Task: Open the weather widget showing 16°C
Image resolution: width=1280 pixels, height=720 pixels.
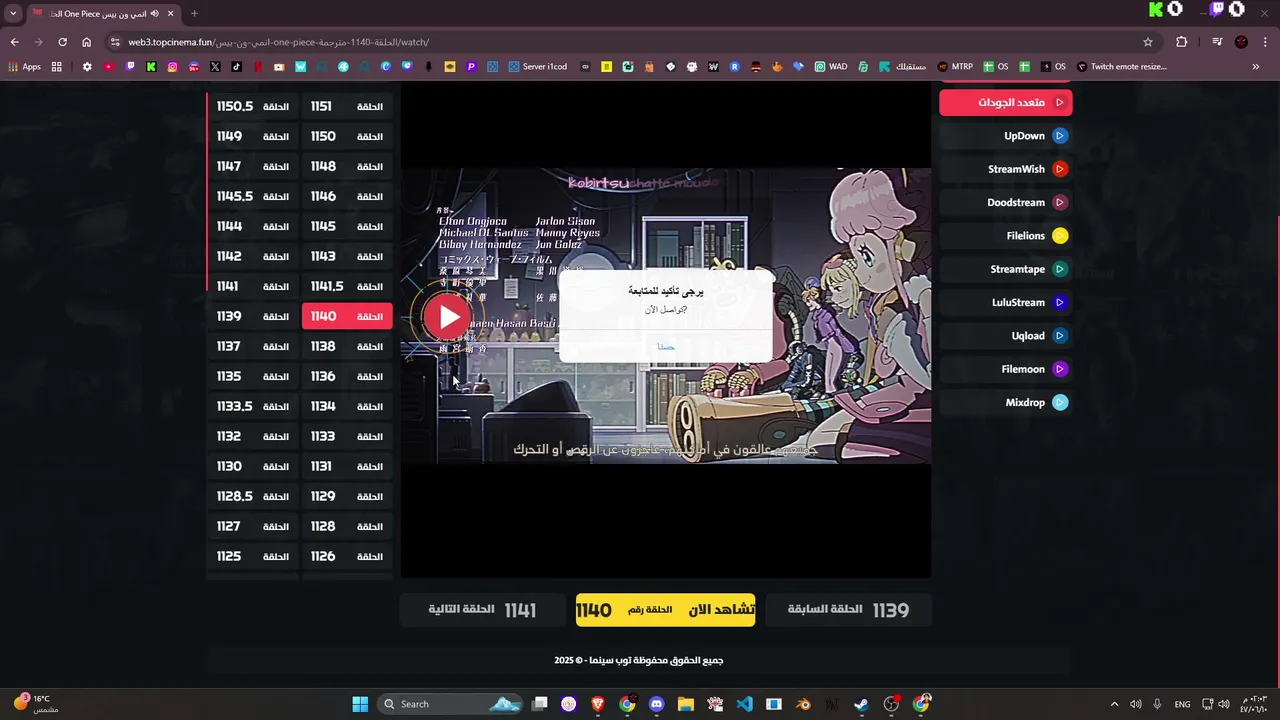Action: (36, 703)
